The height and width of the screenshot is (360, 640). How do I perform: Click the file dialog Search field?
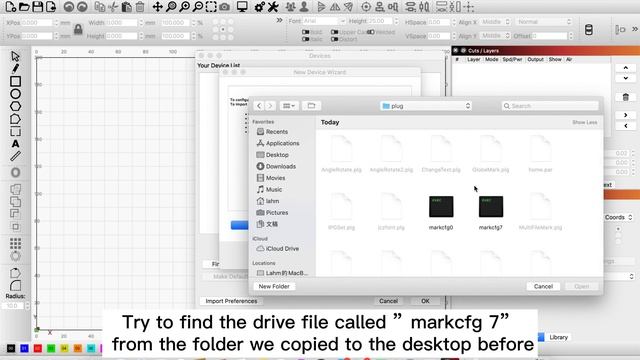(x=550, y=106)
